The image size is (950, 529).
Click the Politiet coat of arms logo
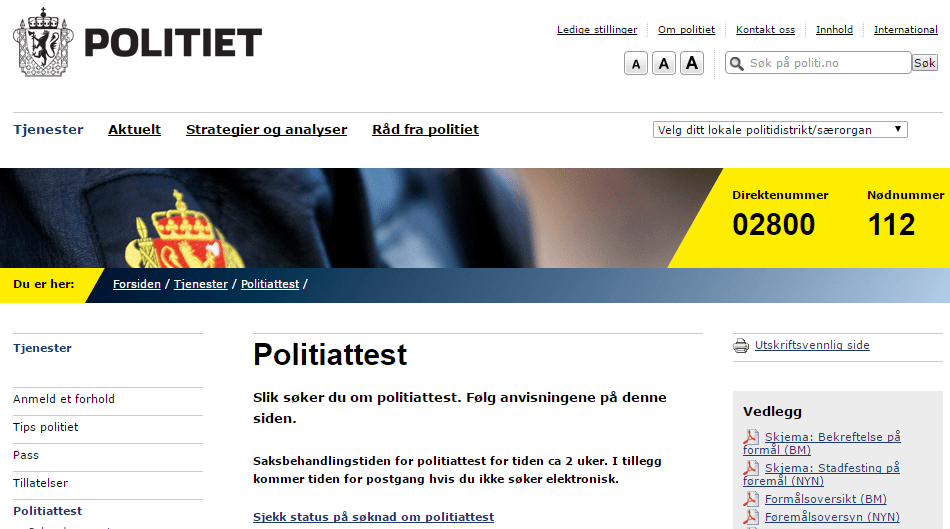click(43, 42)
